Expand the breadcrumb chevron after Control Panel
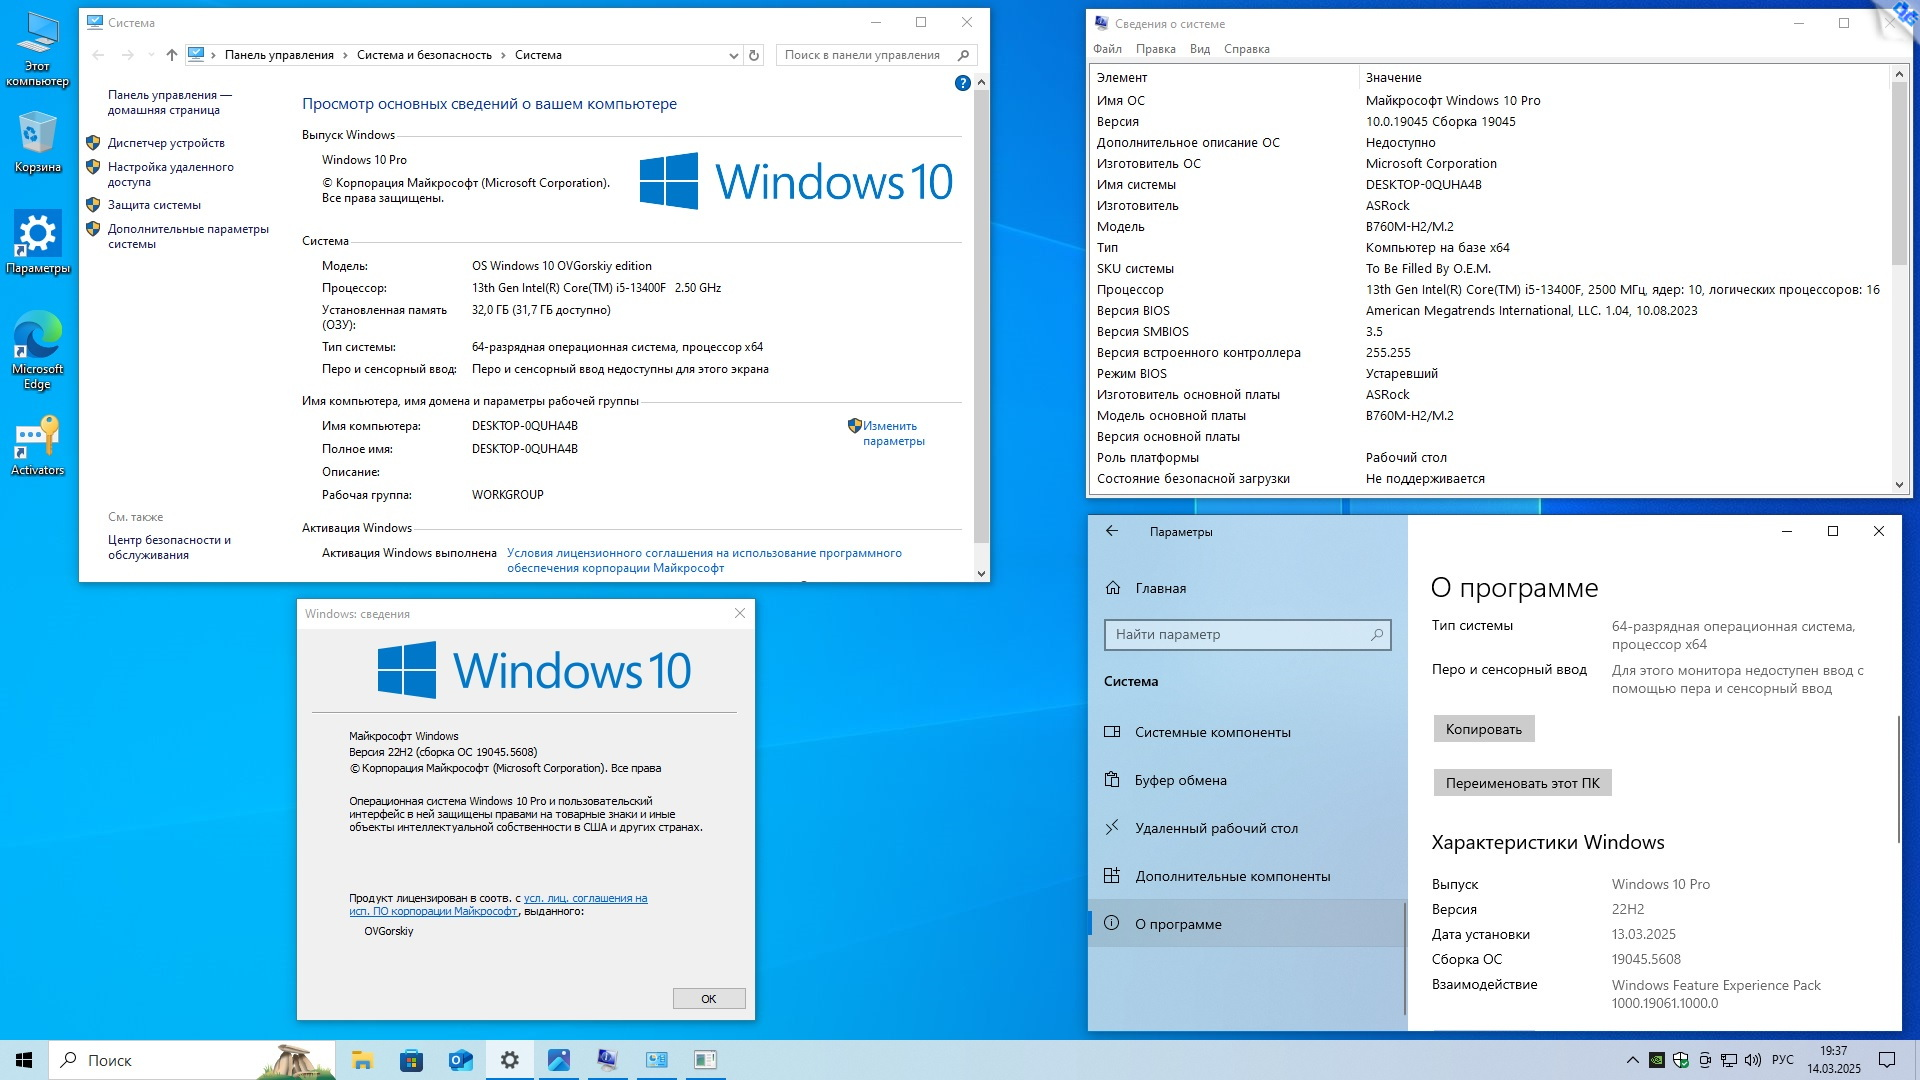1920x1080 pixels. click(346, 56)
